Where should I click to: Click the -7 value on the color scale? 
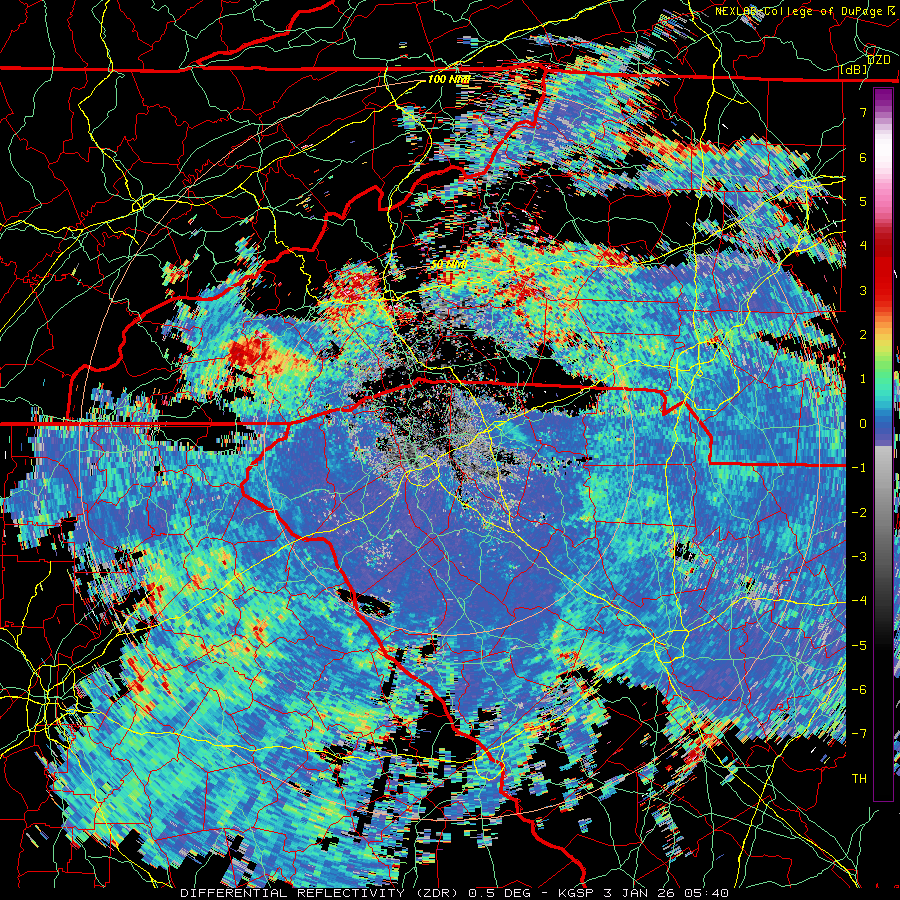pos(859,734)
